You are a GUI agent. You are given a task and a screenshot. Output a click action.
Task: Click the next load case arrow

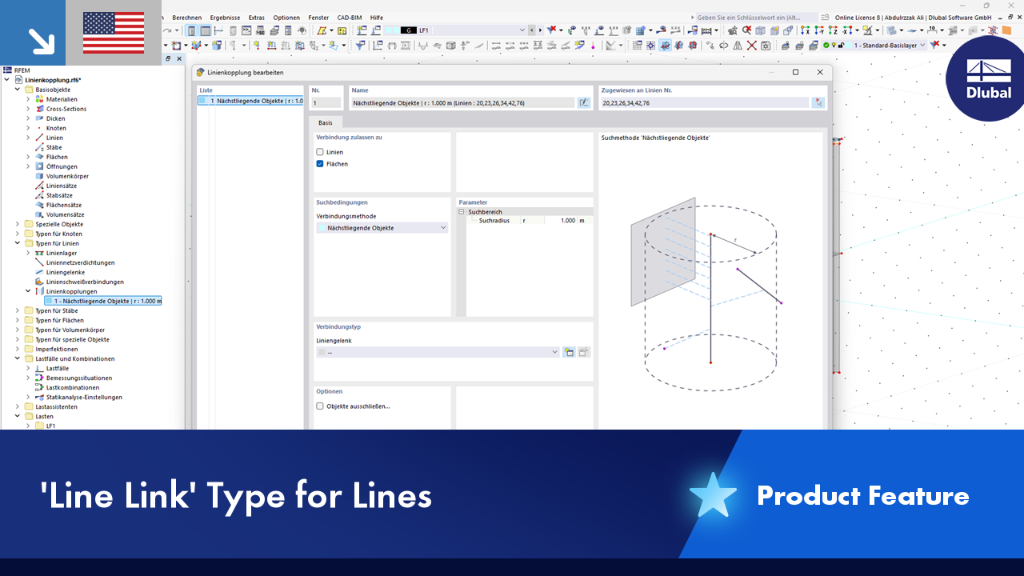(539, 31)
